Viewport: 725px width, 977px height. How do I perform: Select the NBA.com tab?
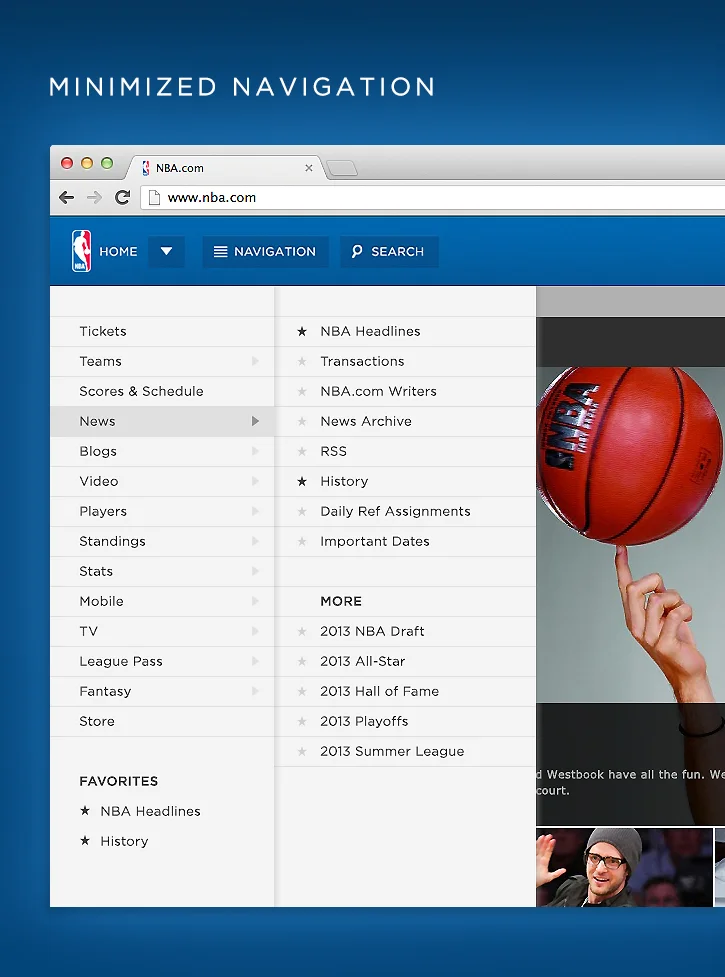click(x=227, y=168)
